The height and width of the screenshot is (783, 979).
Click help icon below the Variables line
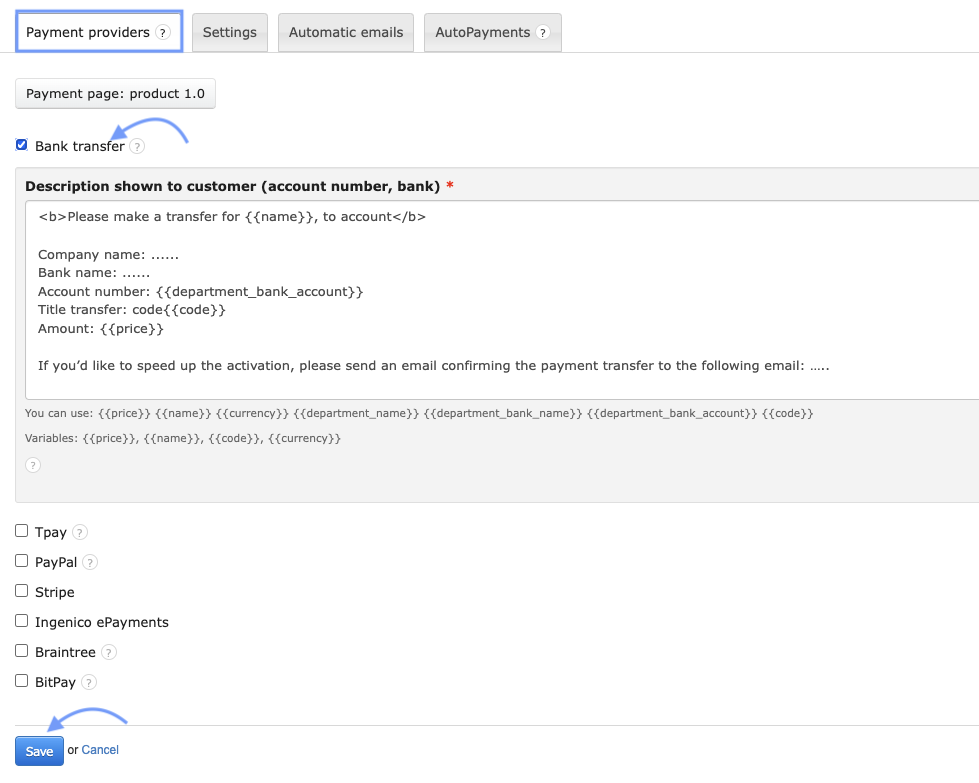click(33, 465)
